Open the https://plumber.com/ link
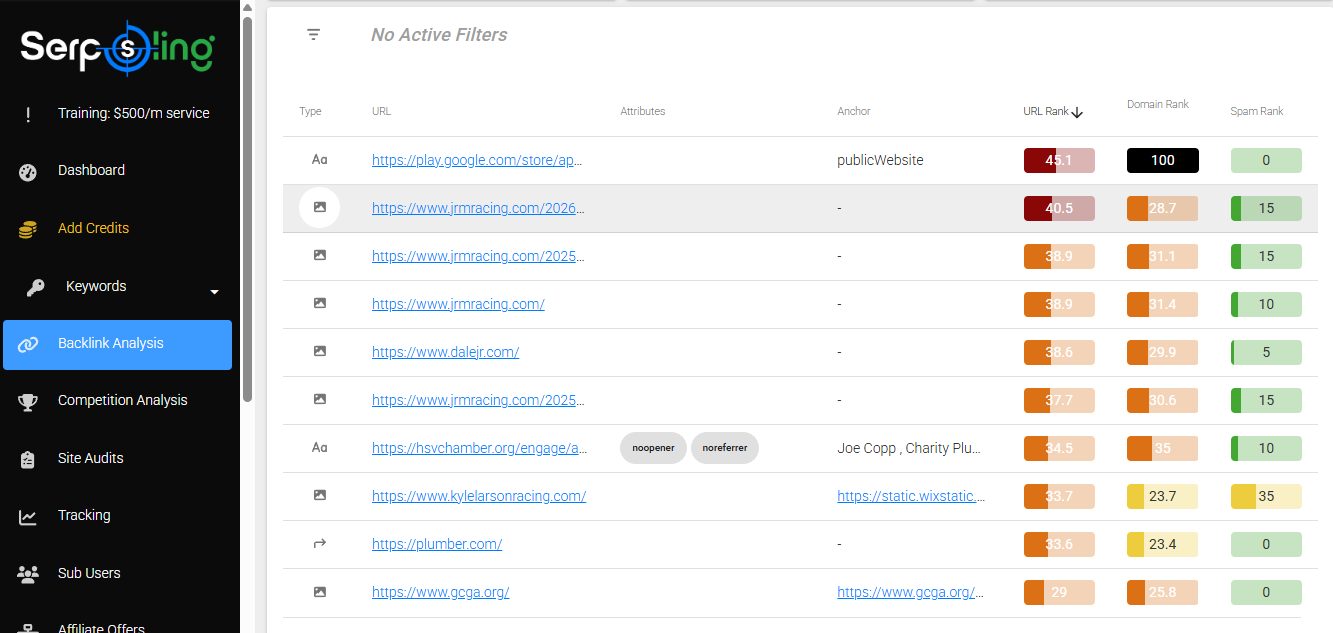The height and width of the screenshot is (633, 1333). (x=437, y=544)
